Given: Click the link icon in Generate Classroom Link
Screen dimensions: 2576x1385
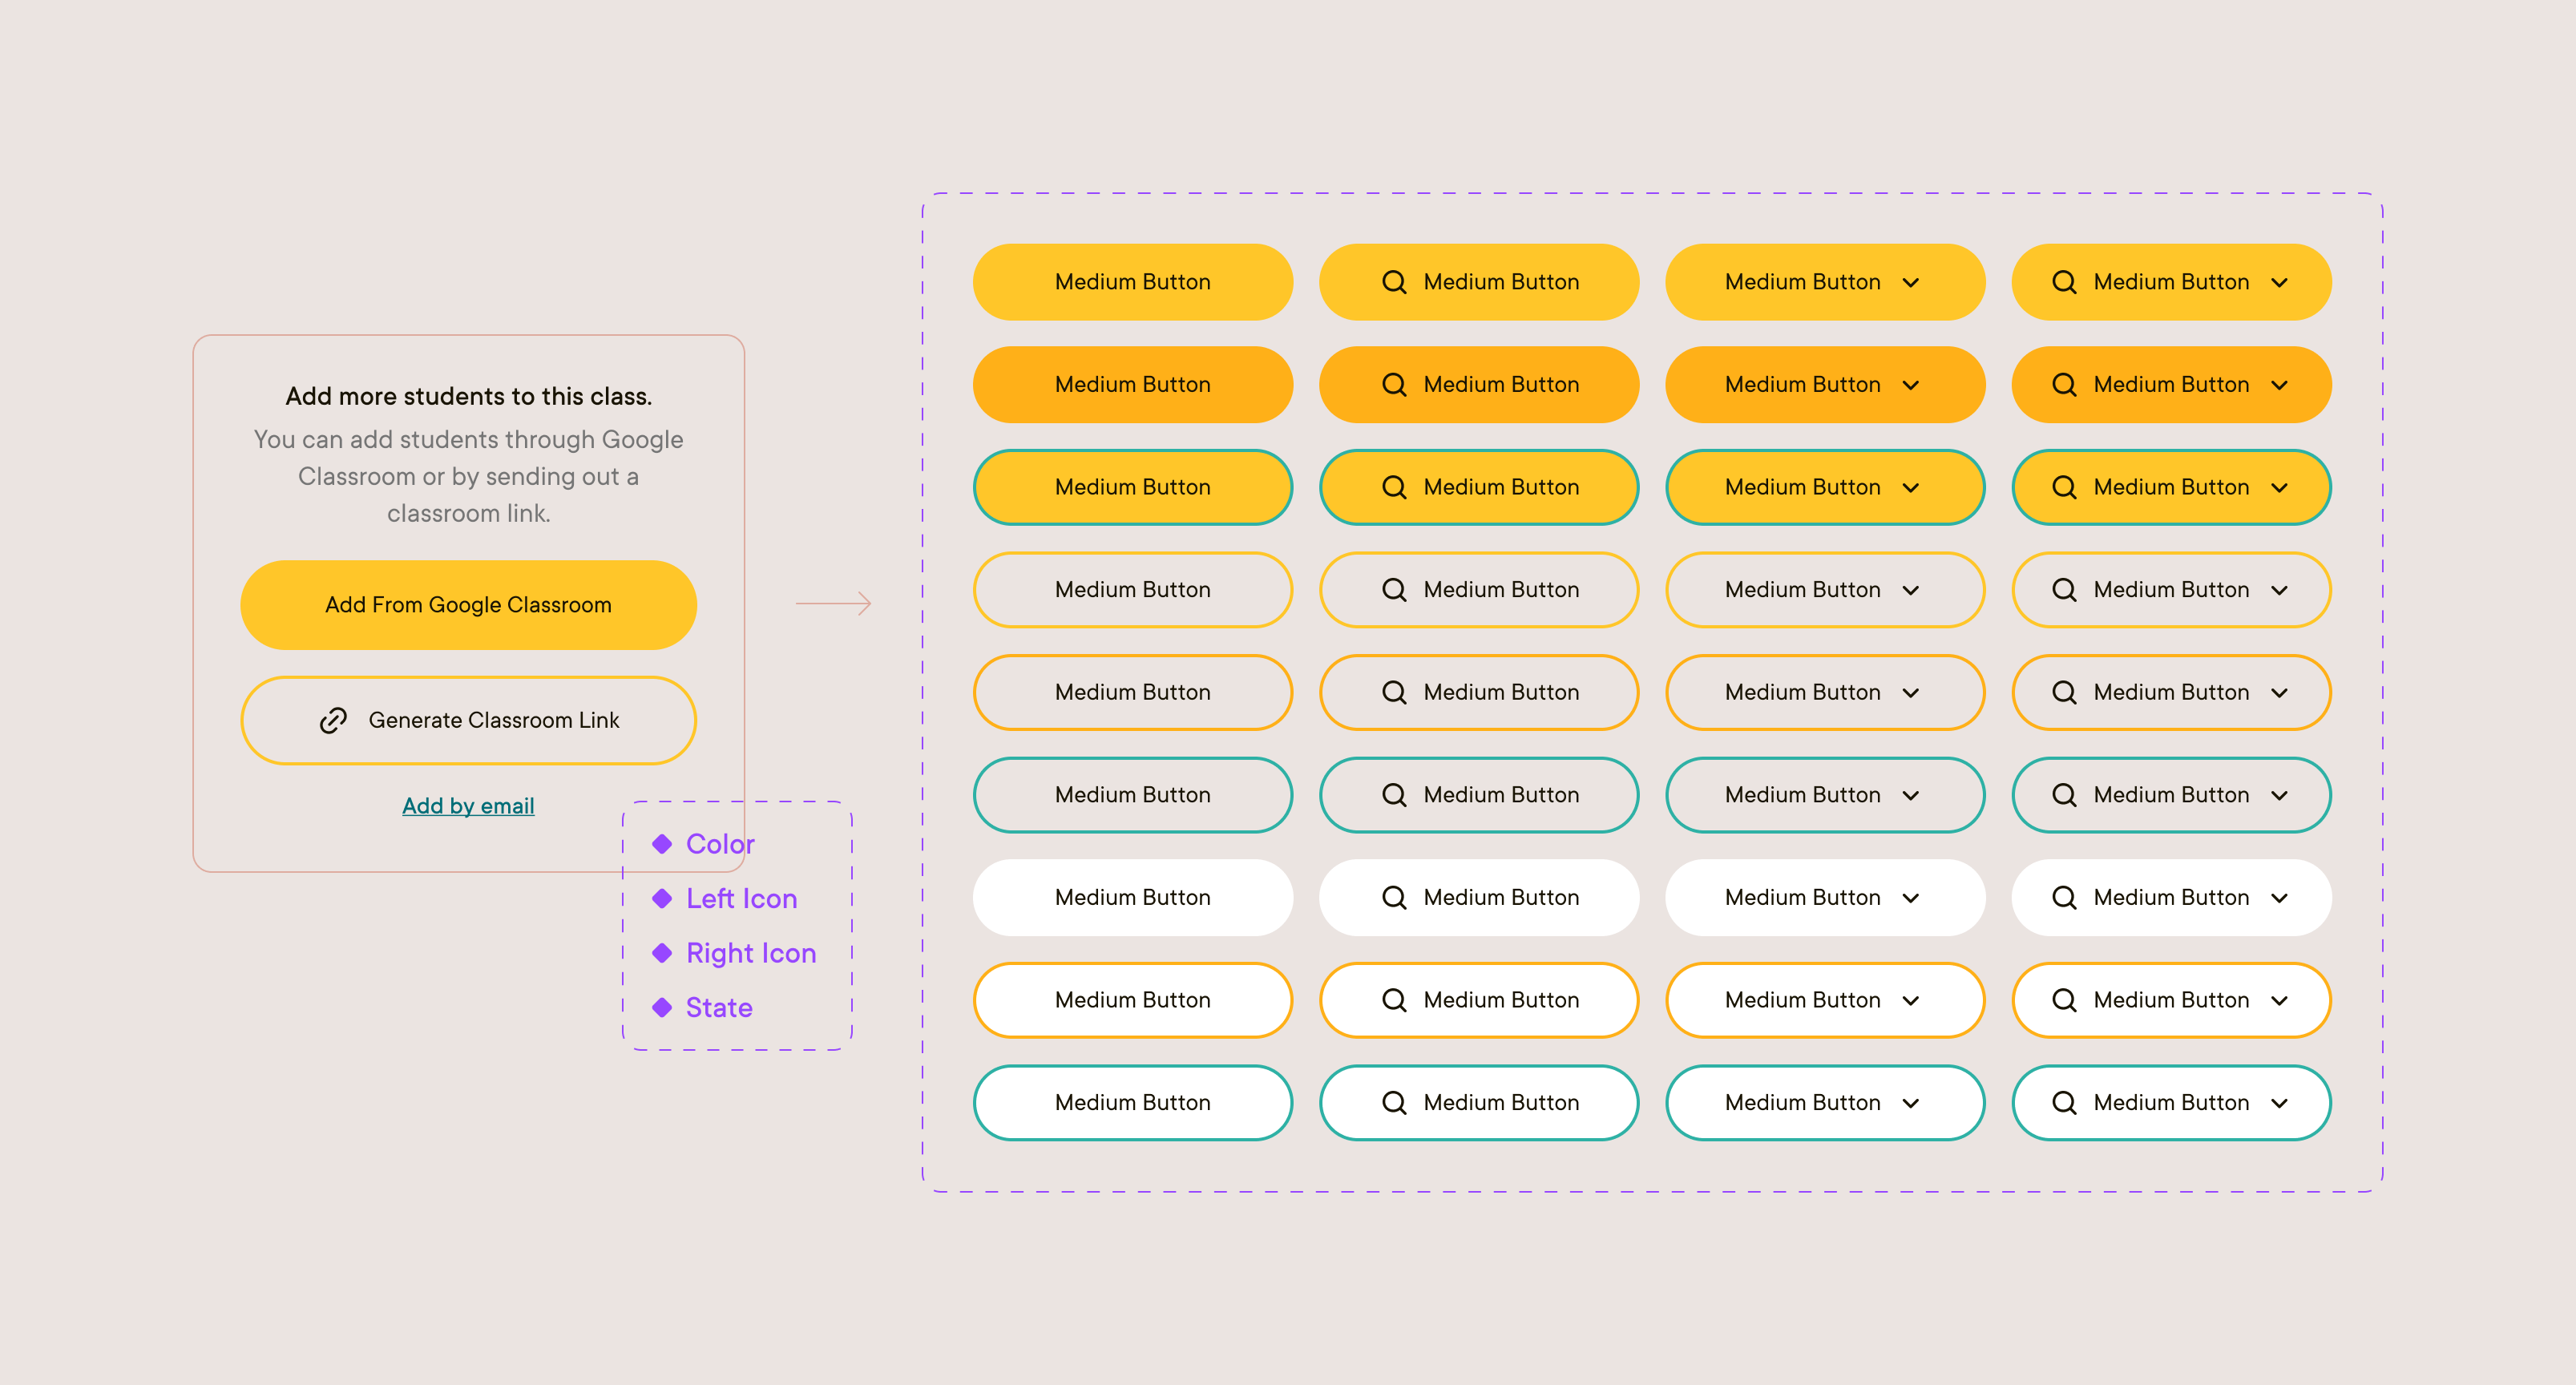Looking at the screenshot, I should (333, 720).
